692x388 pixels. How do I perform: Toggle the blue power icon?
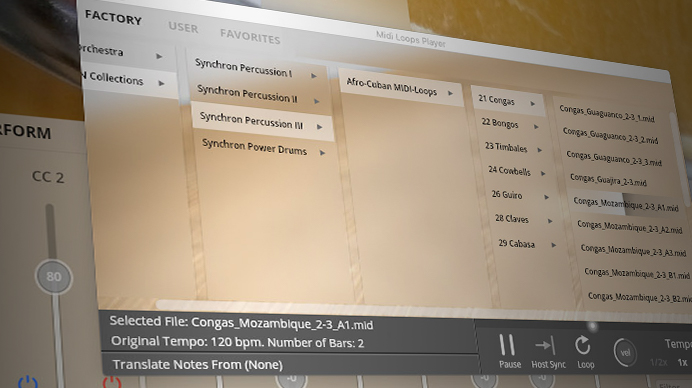pyautogui.click(x=28, y=382)
